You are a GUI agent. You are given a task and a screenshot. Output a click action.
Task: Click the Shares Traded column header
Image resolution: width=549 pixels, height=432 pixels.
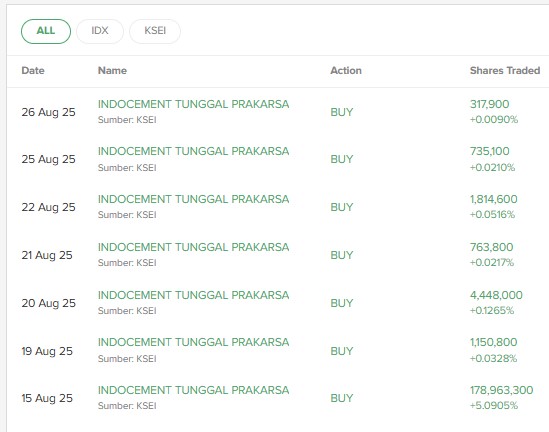click(505, 71)
